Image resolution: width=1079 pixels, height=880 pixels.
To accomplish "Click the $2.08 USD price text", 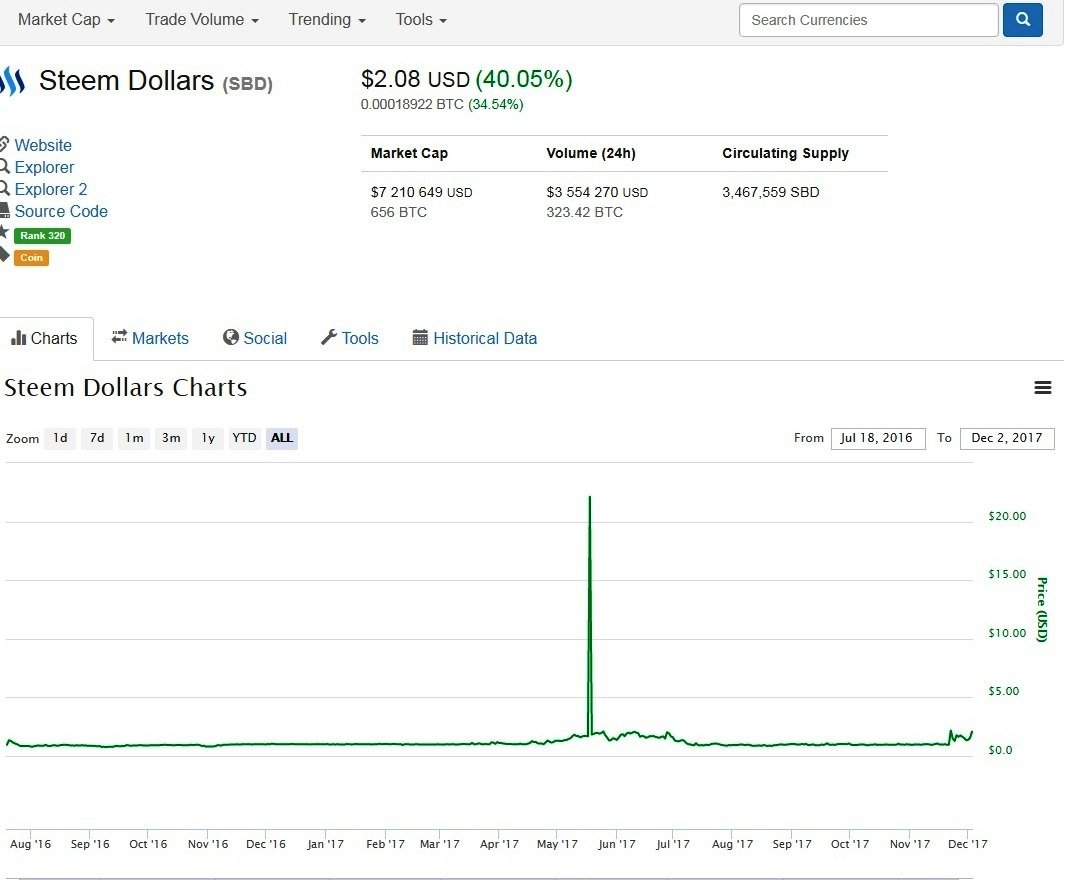I will click(415, 79).
